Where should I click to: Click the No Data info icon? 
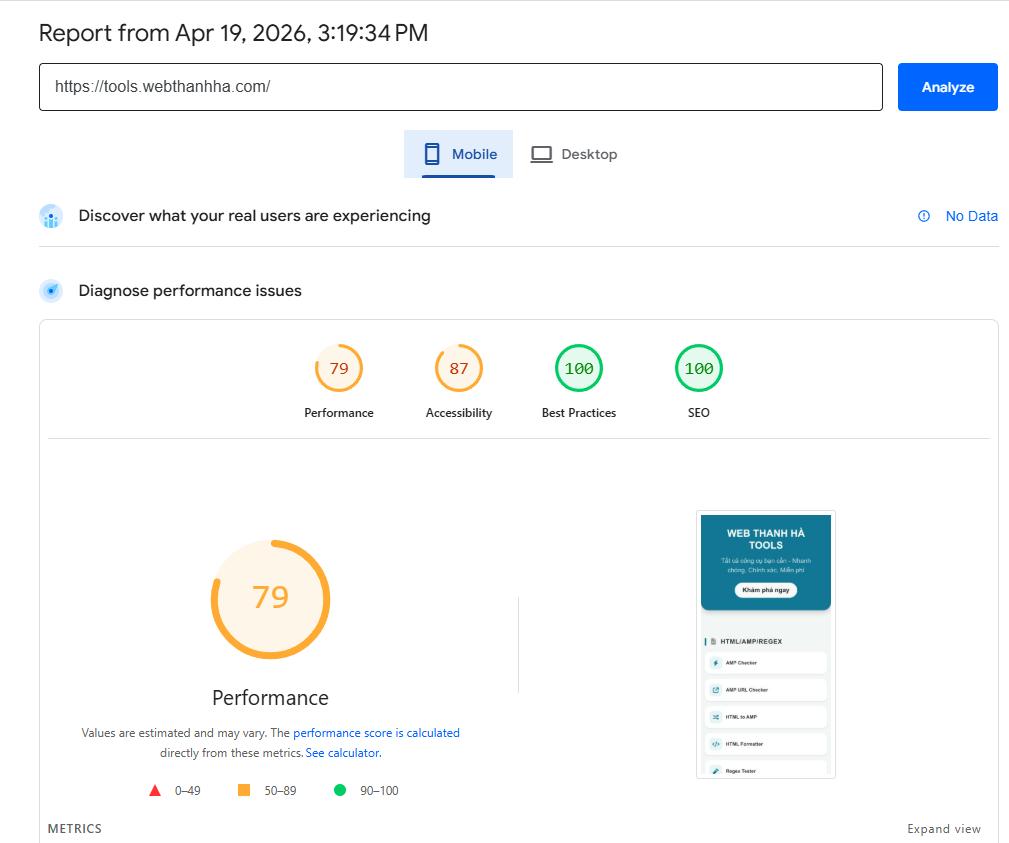point(924,216)
